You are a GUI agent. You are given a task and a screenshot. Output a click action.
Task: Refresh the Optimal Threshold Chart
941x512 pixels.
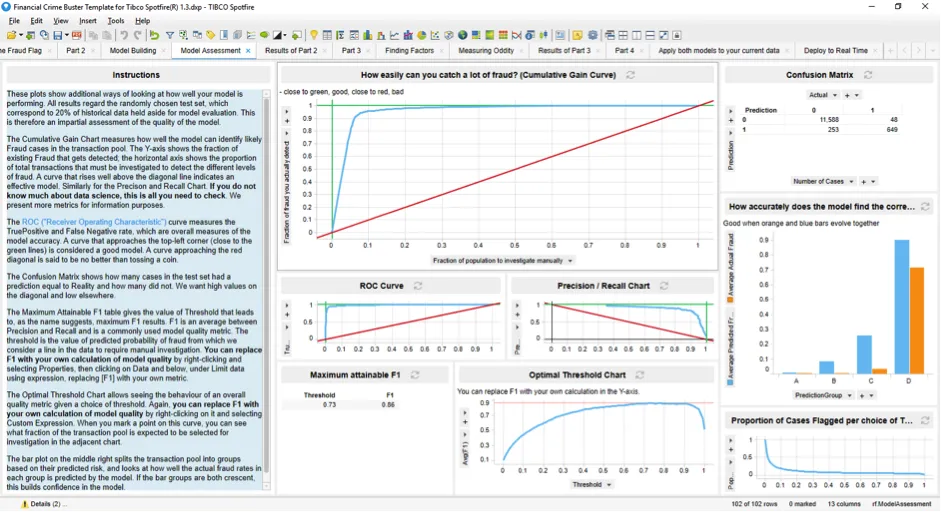coord(640,375)
